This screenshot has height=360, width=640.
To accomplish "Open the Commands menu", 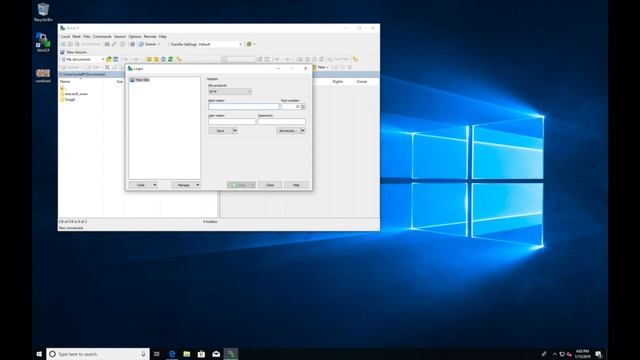I will pos(102,36).
